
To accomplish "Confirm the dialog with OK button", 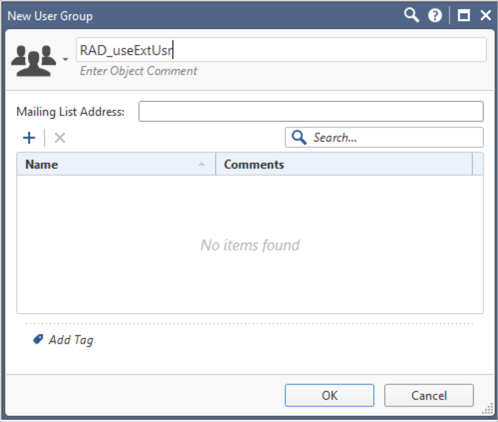I will coord(329,395).
